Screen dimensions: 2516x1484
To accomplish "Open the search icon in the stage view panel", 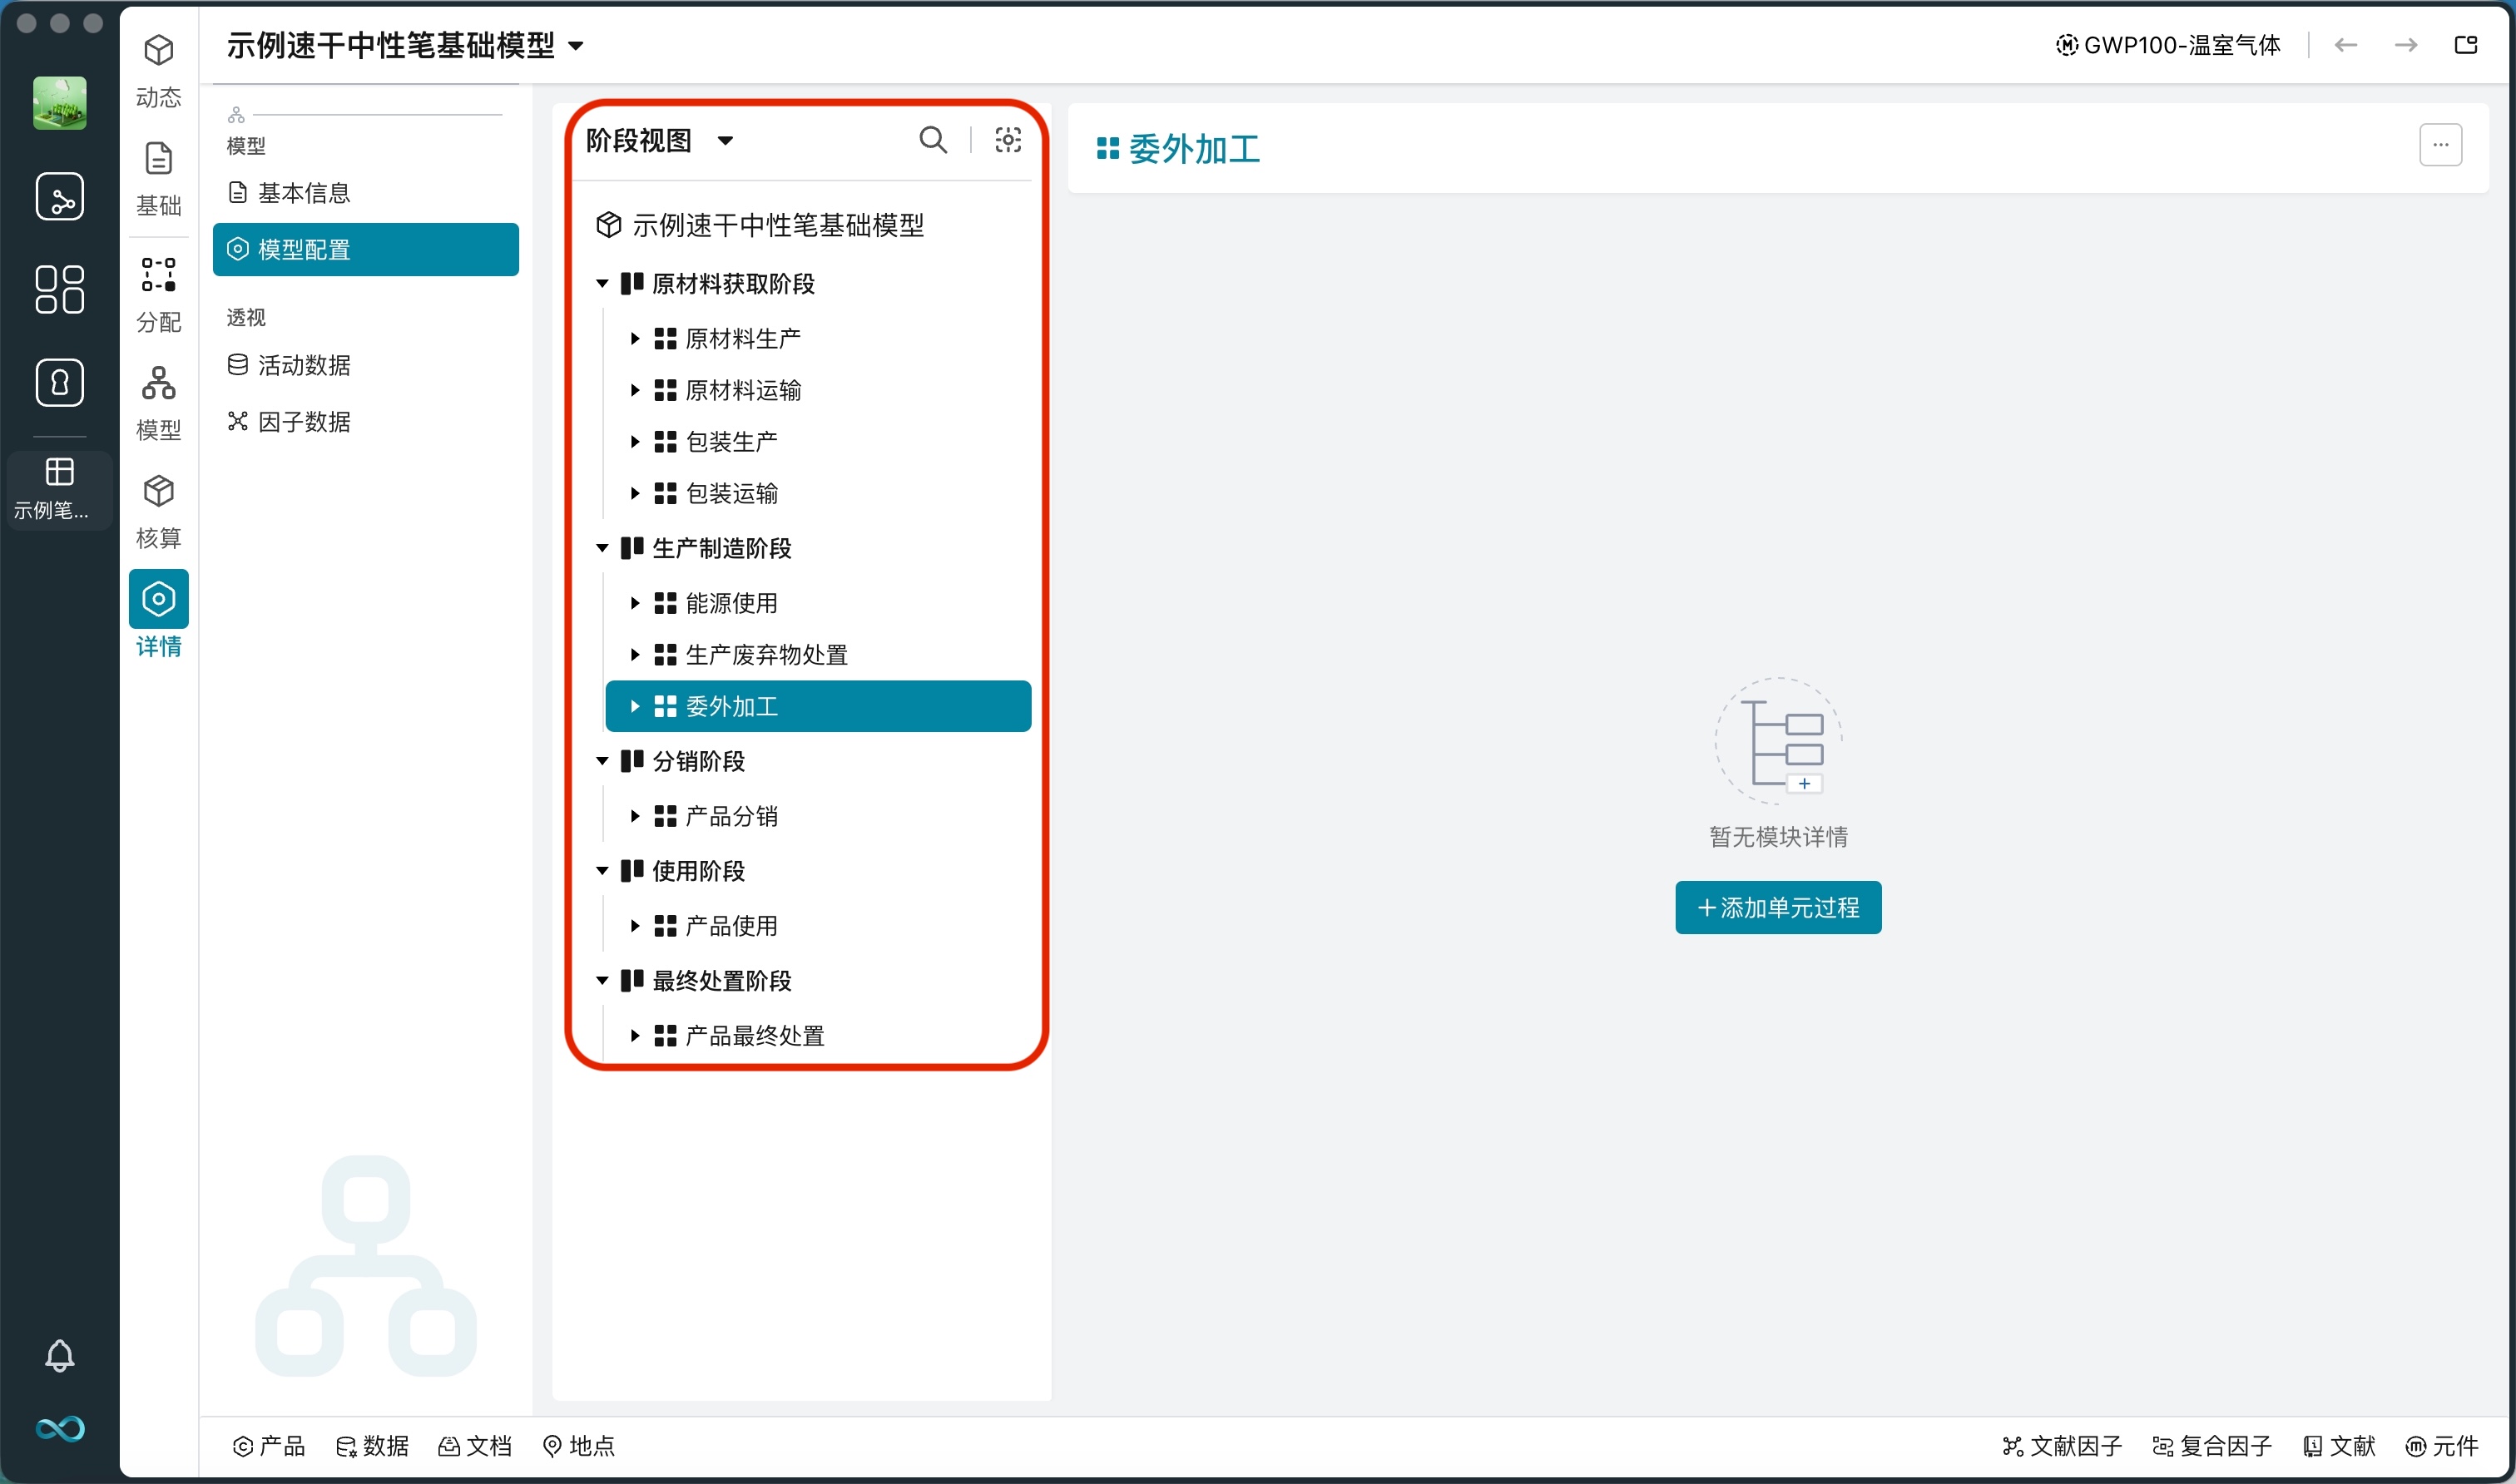I will point(932,139).
